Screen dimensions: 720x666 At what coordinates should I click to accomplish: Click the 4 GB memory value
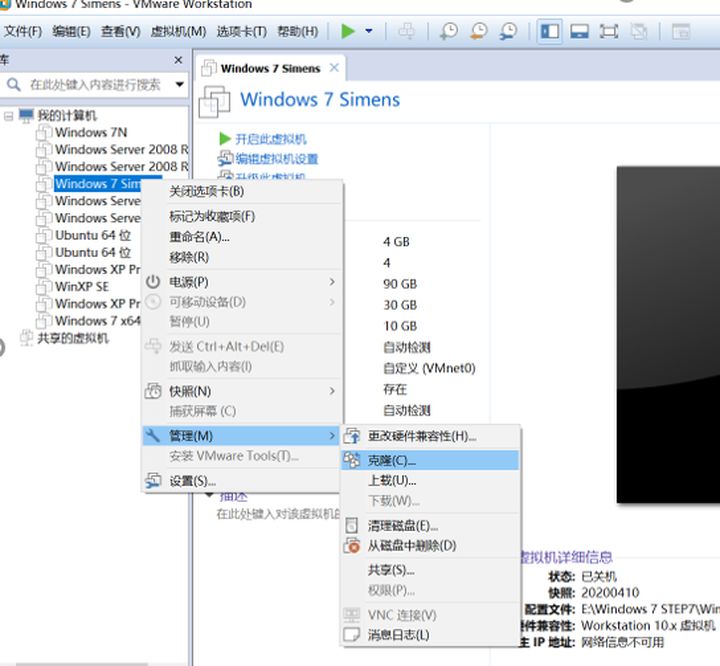(x=396, y=242)
